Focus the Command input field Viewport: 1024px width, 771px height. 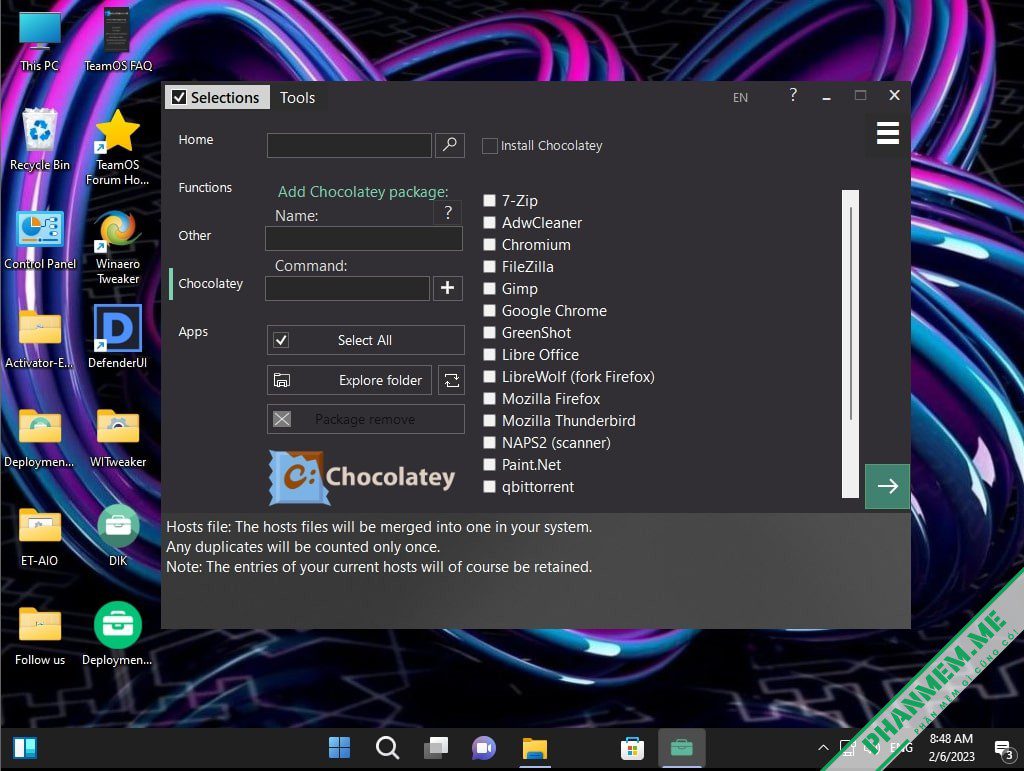[x=347, y=288]
